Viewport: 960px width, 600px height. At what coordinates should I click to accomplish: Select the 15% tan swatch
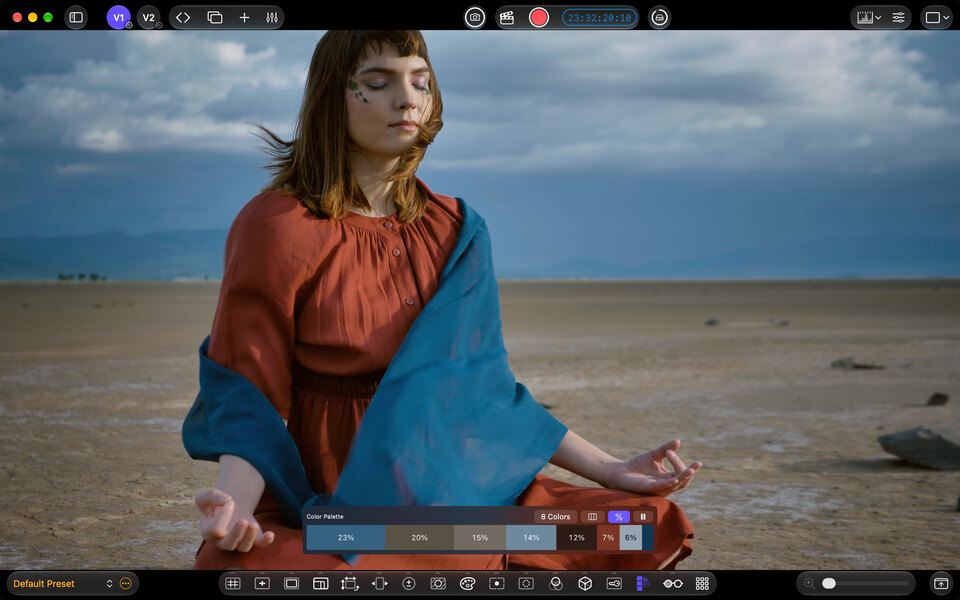click(480, 538)
